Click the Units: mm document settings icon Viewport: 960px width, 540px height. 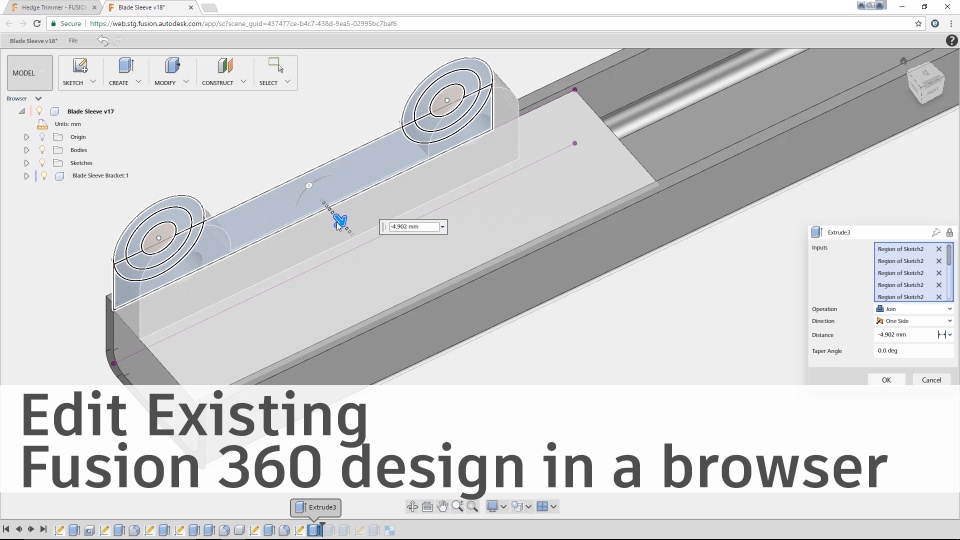[x=42, y=124]
